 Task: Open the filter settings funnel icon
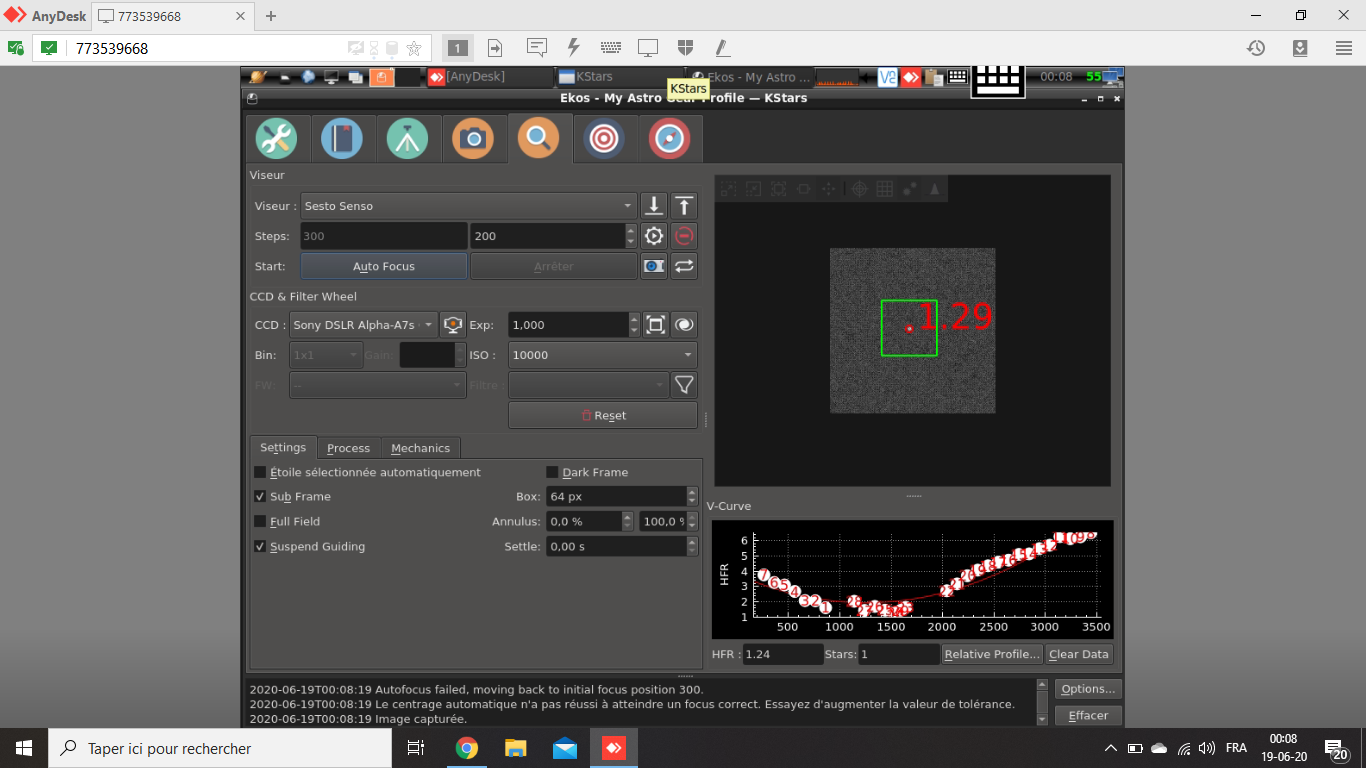684,385
